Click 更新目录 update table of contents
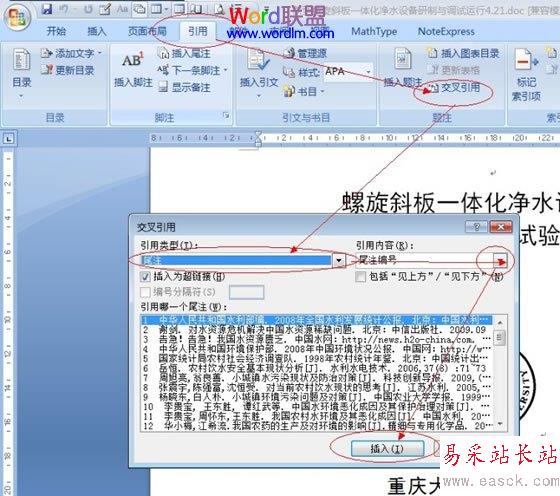The height and width of the screenshot is (496, 560). click(x=68, y=70)
